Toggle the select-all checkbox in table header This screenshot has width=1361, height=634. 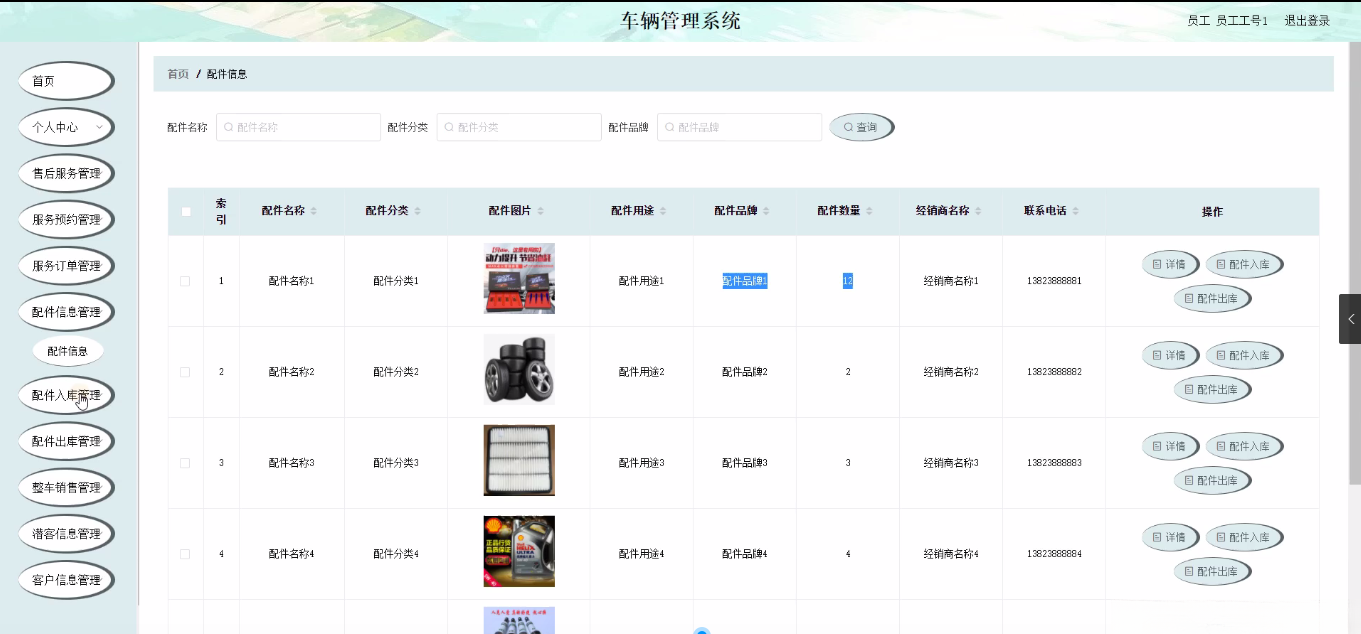tap(185, 211)
